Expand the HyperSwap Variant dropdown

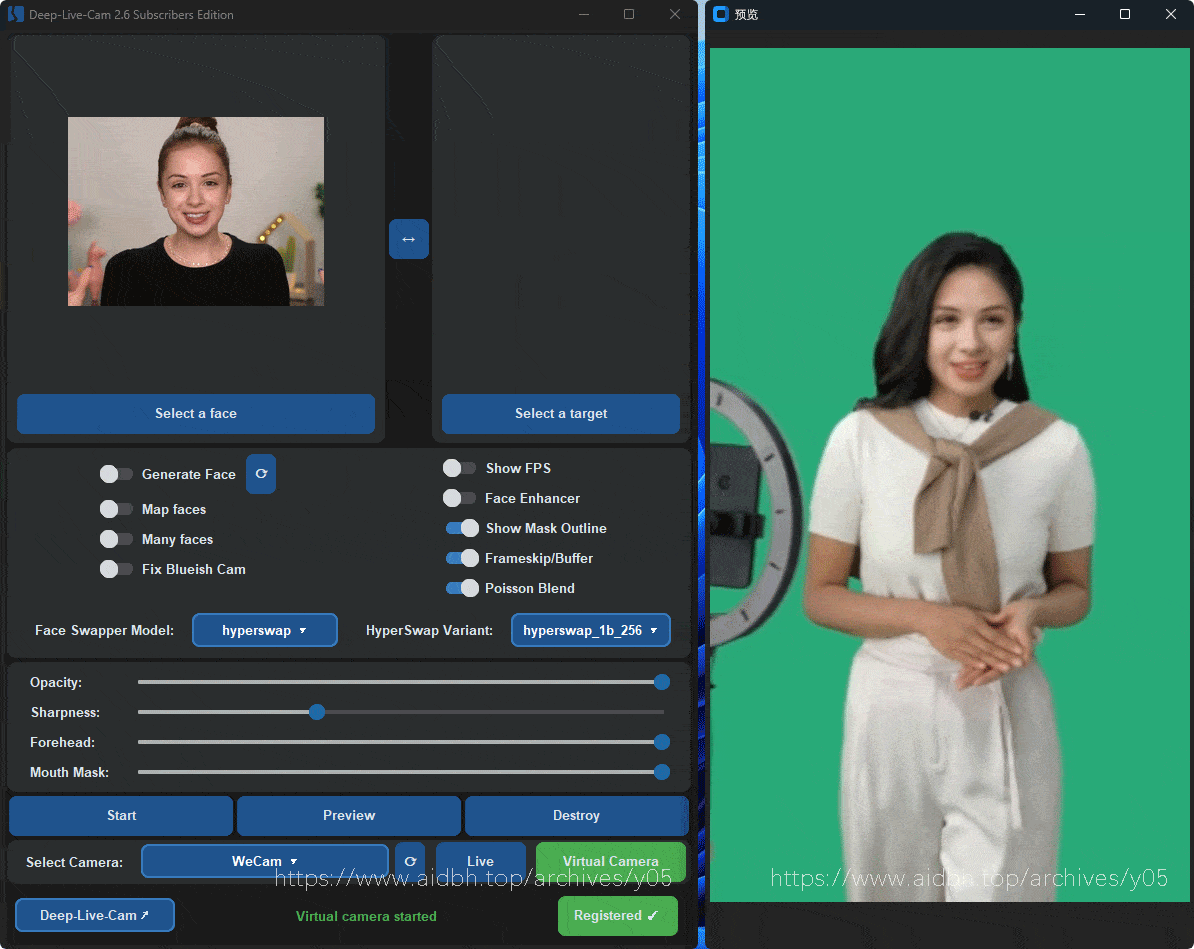click(x=590, y=630)
